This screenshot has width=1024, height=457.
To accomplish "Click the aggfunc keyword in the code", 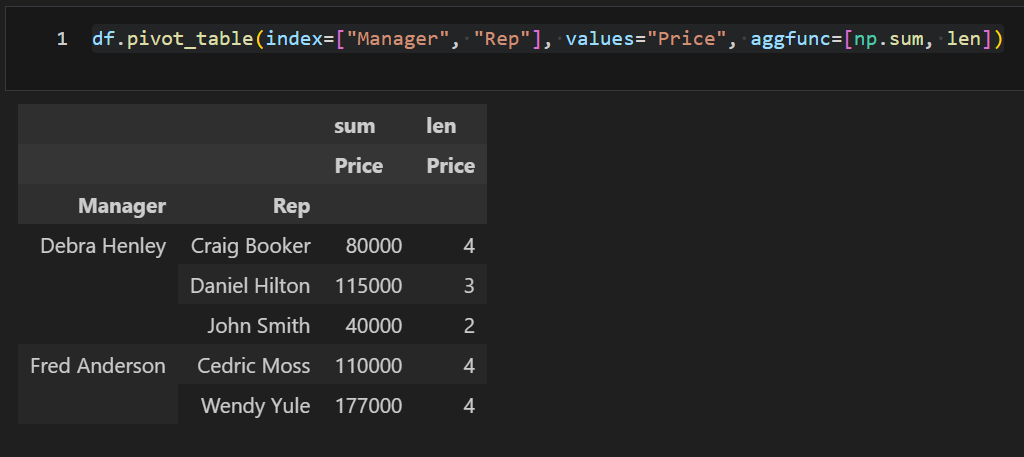I will pos(789,40).
